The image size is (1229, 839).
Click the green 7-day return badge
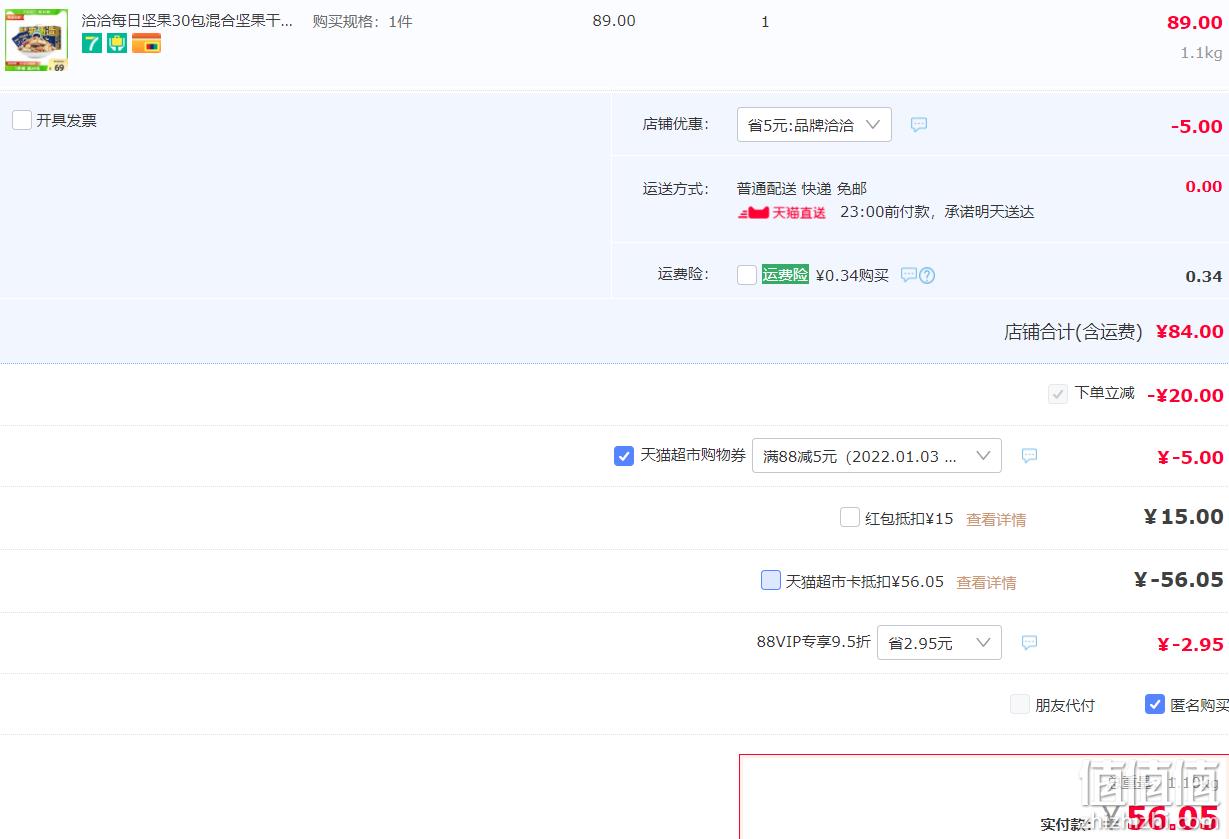tap(92, 43)
